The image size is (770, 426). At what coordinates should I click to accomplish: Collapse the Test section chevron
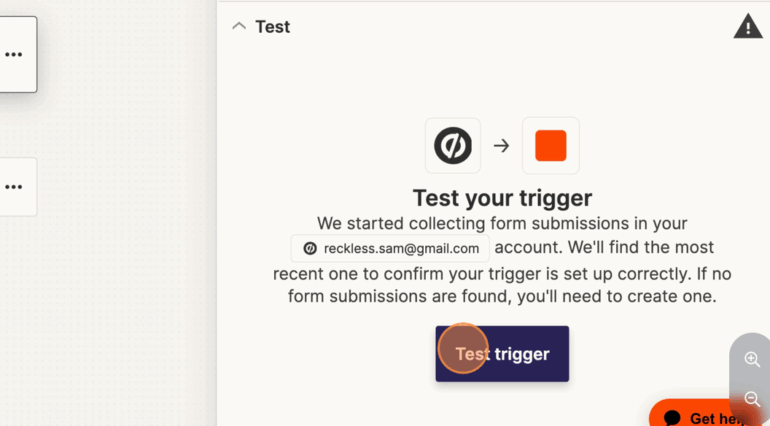(238, 27)
